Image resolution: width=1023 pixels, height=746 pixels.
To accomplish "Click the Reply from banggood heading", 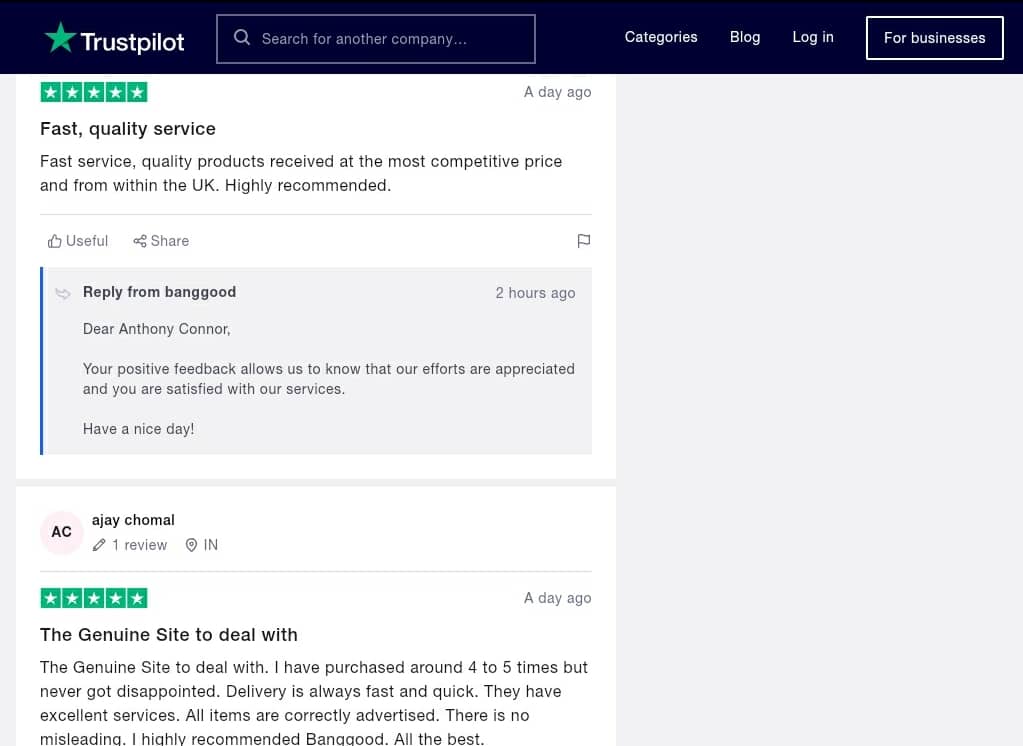I will pos(159,292).
